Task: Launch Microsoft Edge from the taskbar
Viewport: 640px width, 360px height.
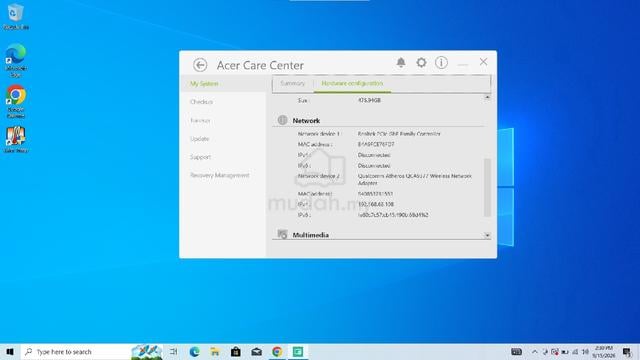Action: pyautogui.click(x=195, y=351)
